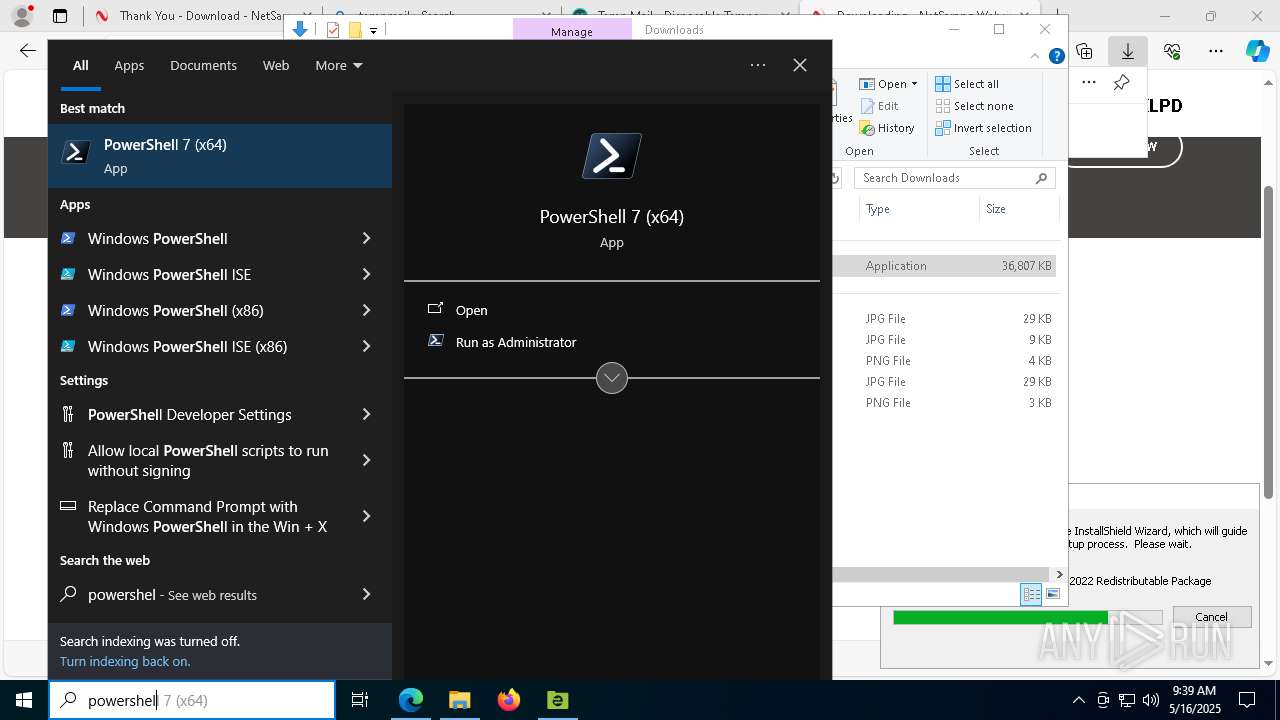1280x720 pixels.
Task: Sort Explorer list by Size column
Action: 1019,209
